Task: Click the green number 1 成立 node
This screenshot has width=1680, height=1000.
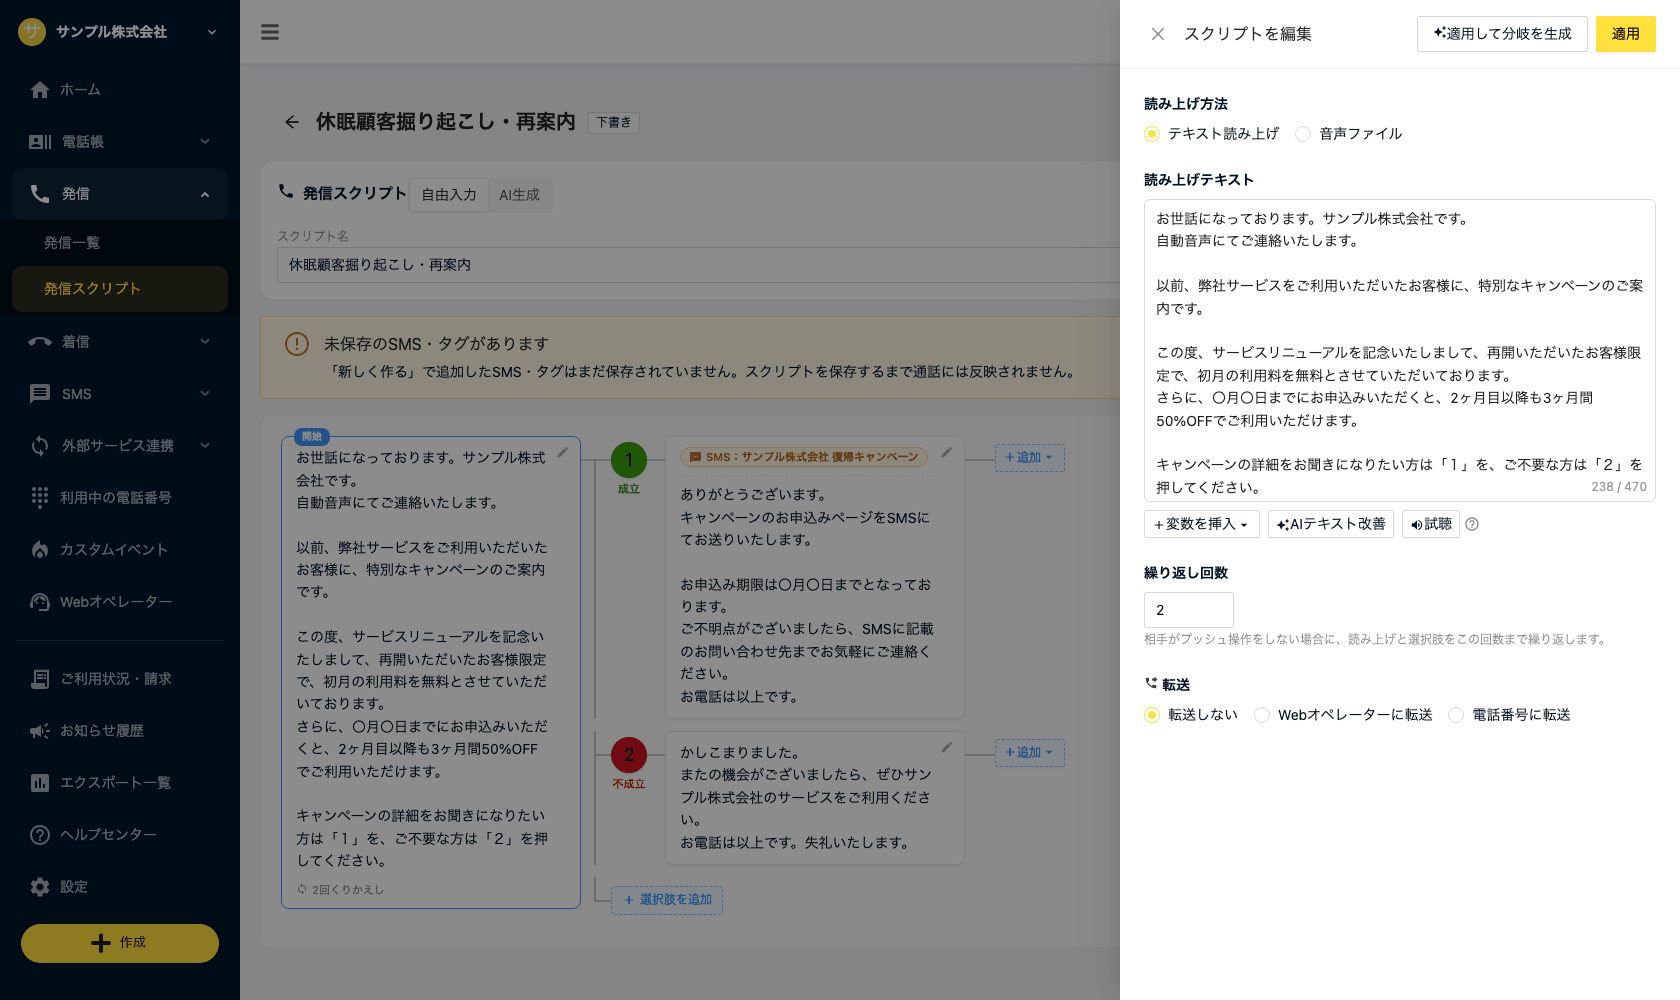Action: click(629, 460)
